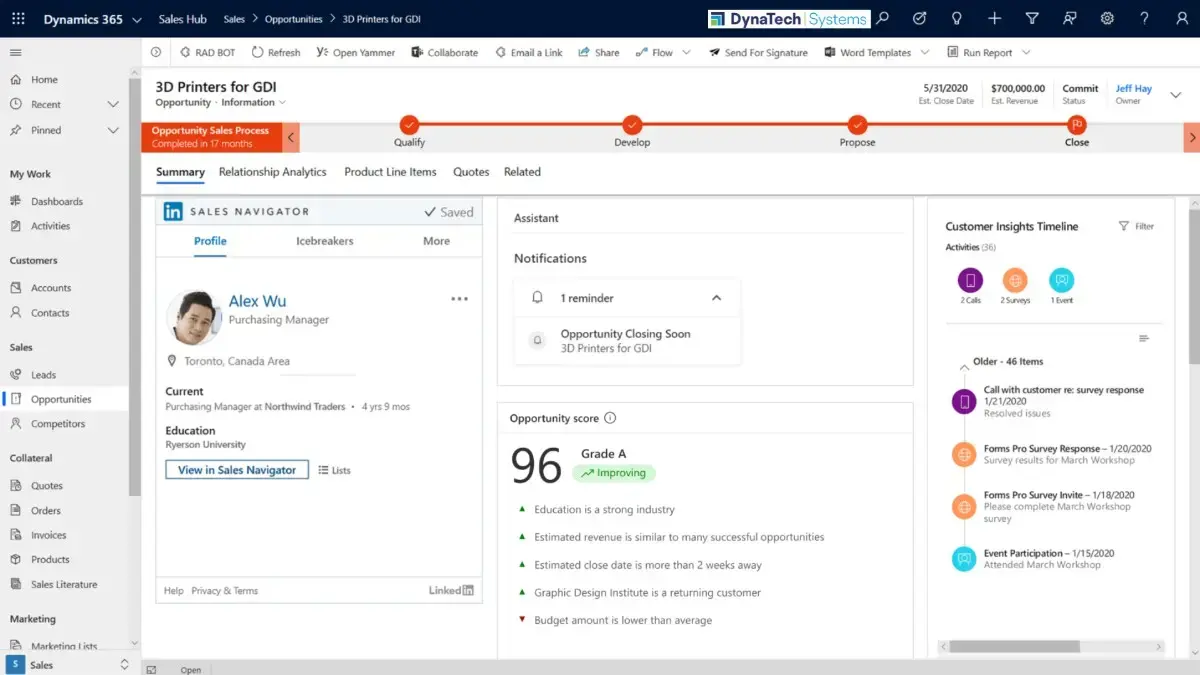The height and width of the screenshot is (675, 1200).
Task: Open the timeline Filter button
Action: [1136, 227]
